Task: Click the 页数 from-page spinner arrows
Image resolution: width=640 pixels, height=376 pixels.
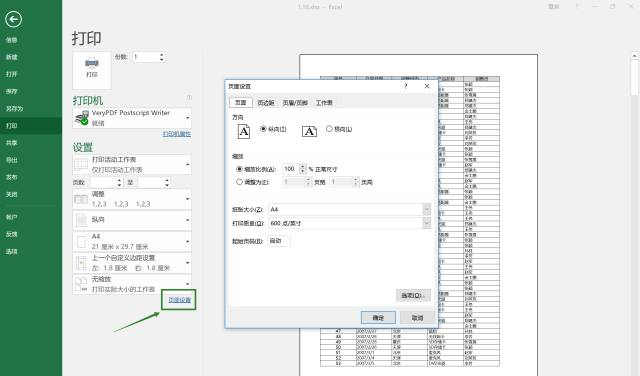Action: 119,182
